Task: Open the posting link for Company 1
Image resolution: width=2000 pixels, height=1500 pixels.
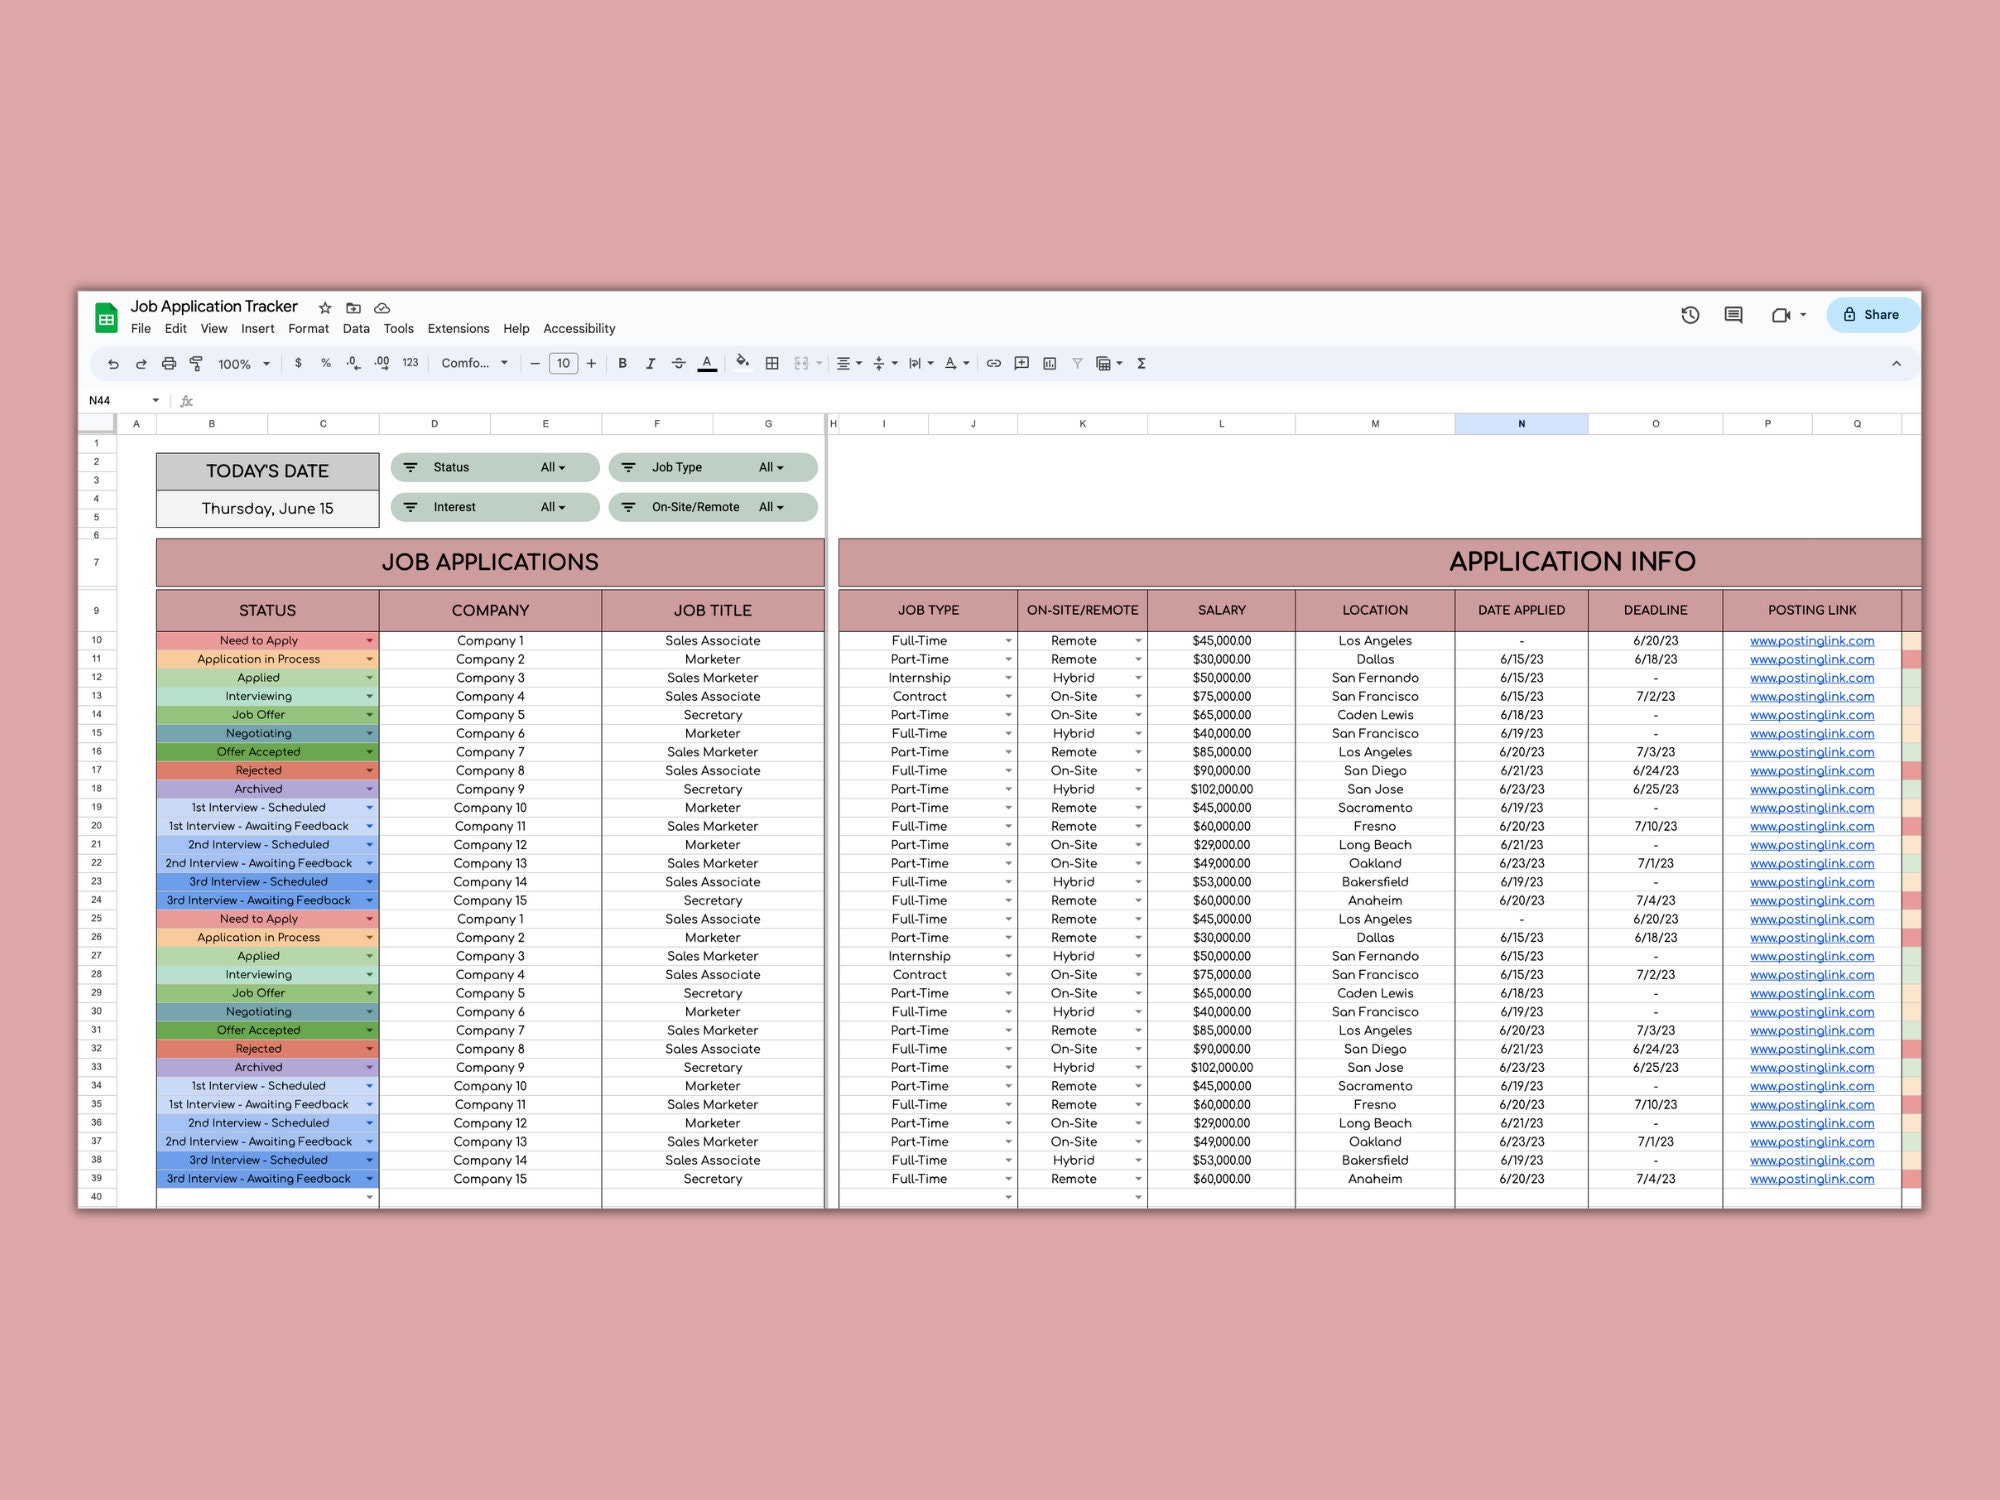Action: tap(1812, 640)
